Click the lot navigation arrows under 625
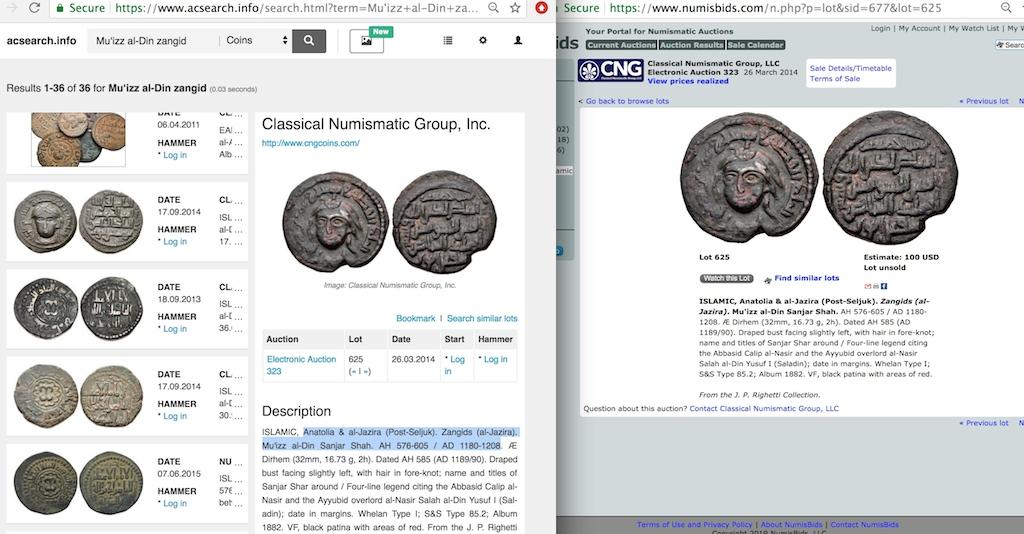 (360, 371)
